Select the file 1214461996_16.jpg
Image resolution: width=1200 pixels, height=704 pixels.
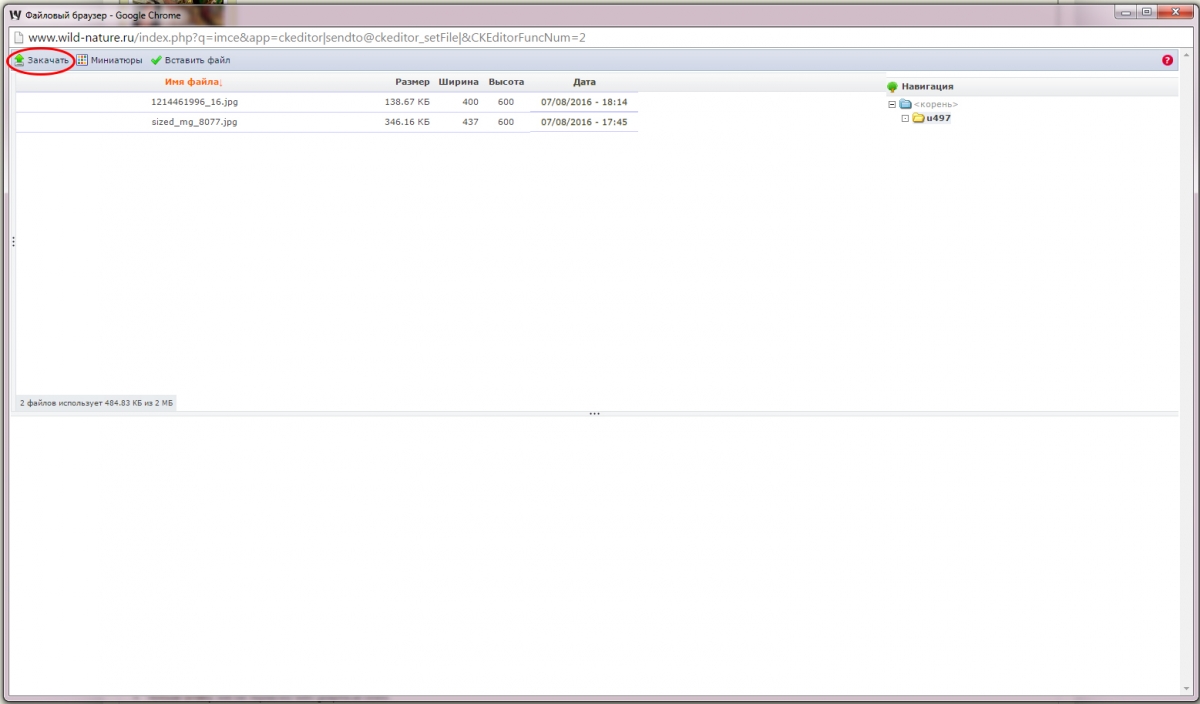[194, 102]
